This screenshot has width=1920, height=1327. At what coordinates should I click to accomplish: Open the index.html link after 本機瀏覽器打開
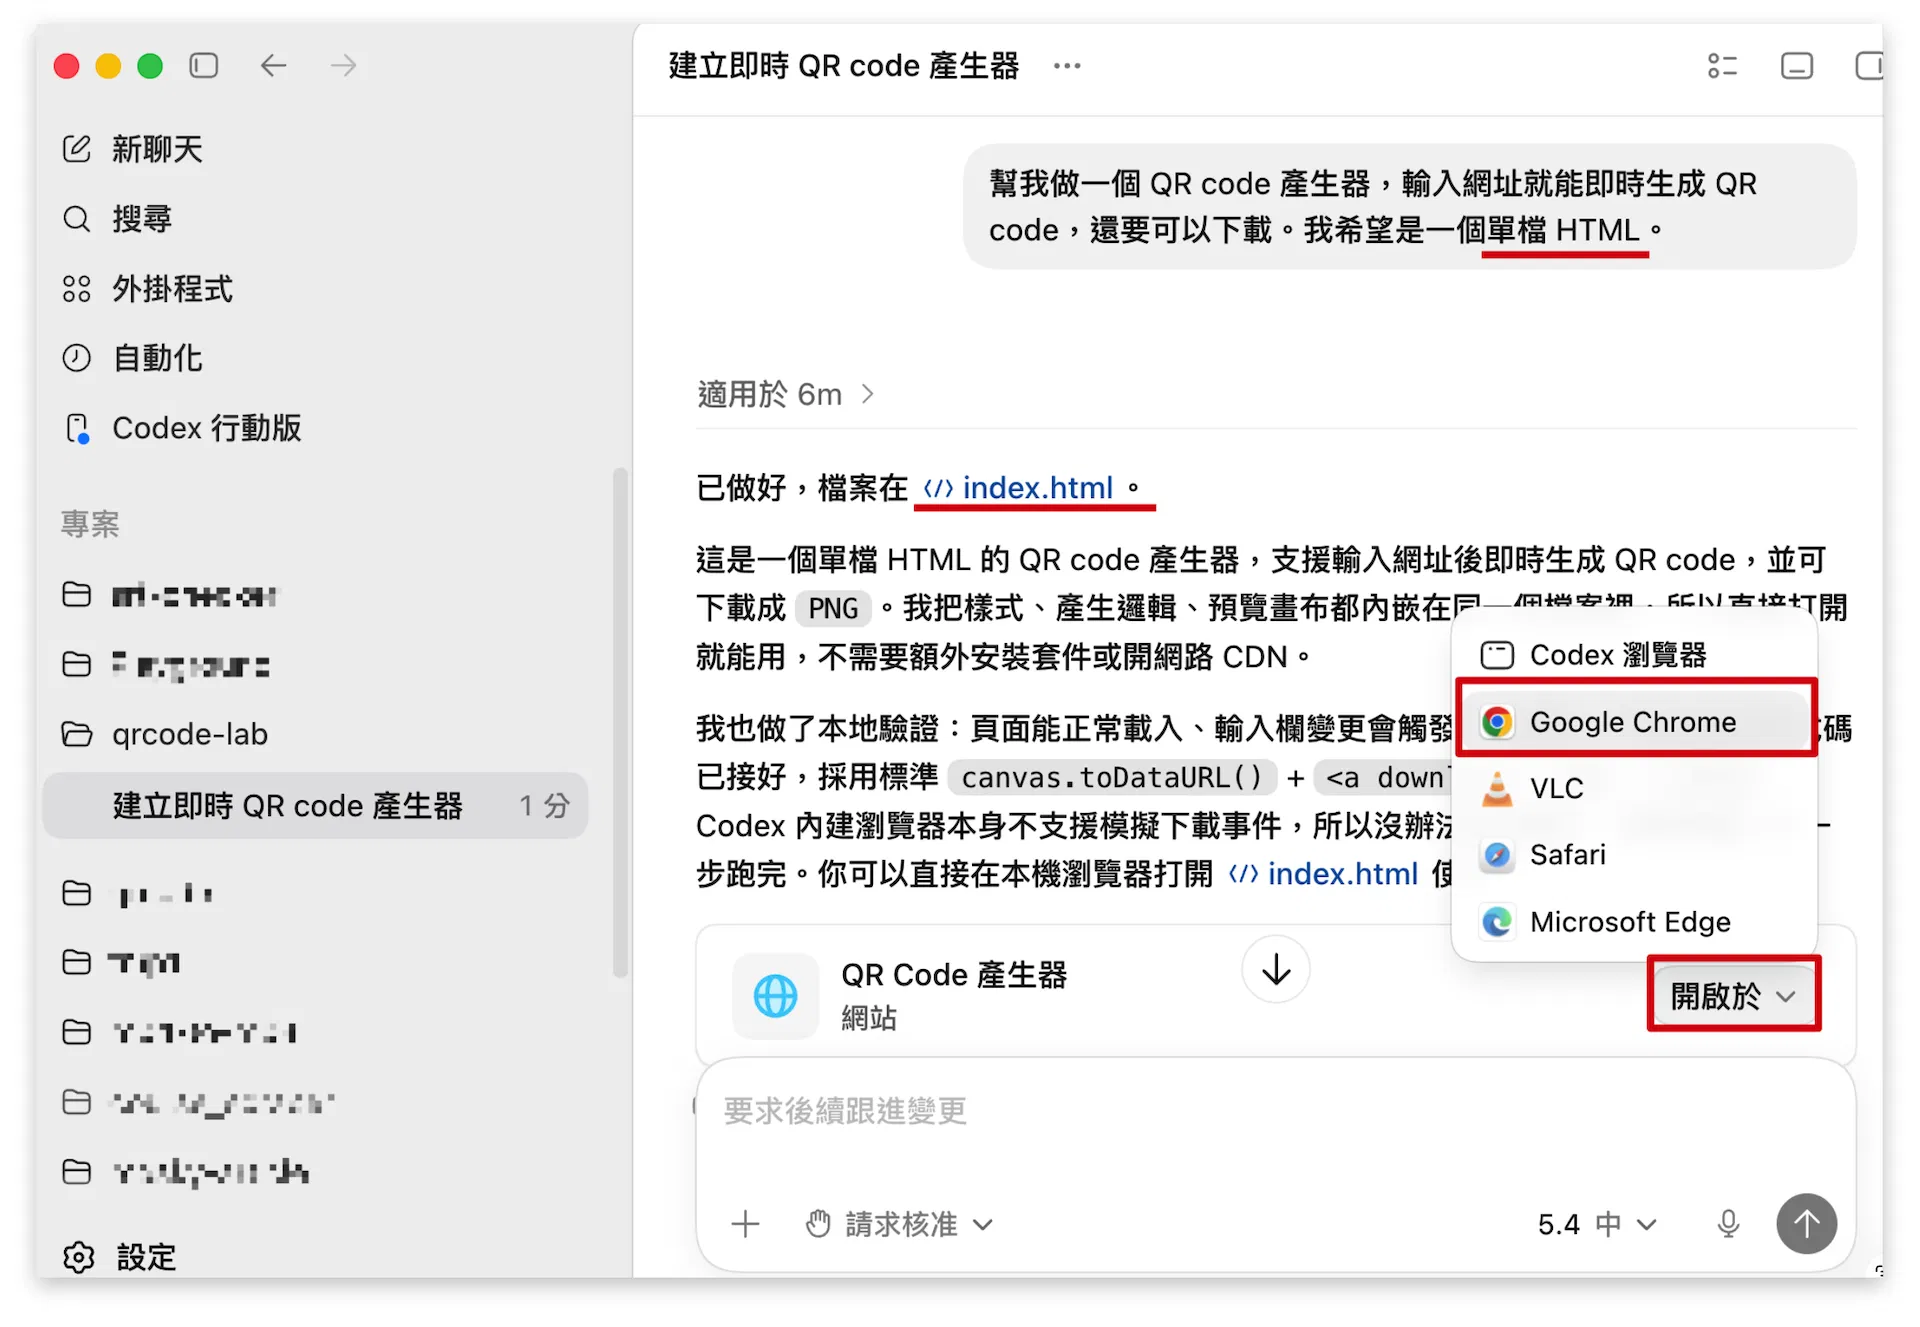(1323, 874)
